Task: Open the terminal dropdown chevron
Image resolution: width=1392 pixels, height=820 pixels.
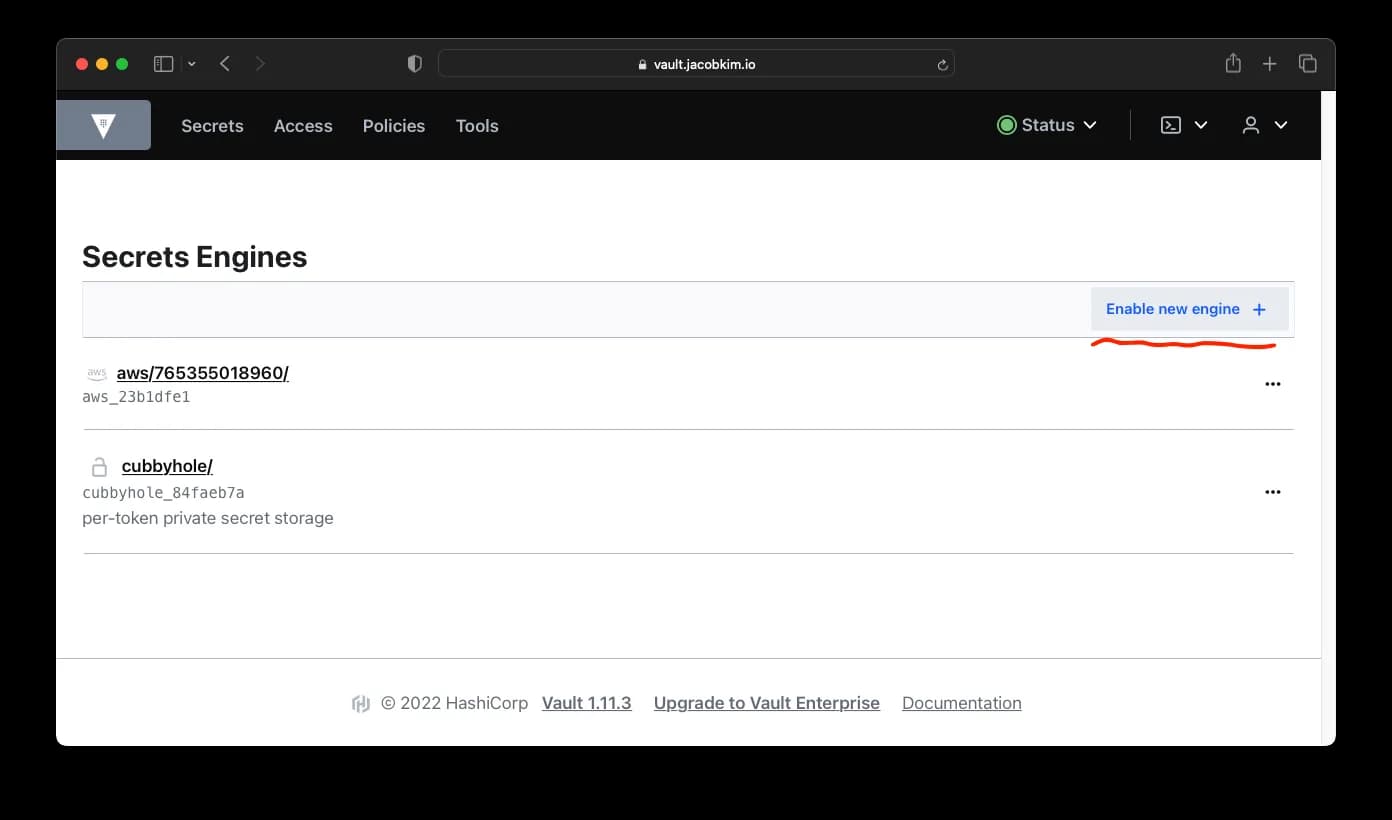Action: pos(1201,125)
